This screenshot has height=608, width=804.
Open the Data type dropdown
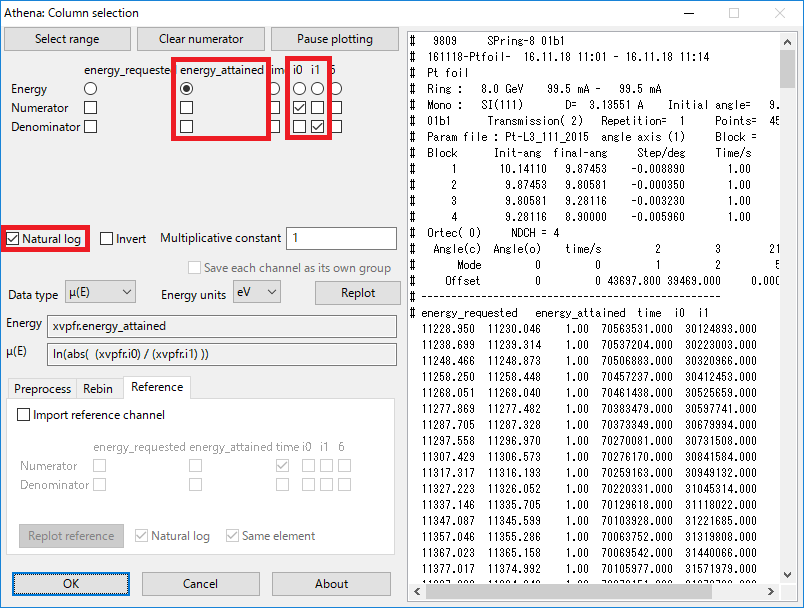coord(100,292)
